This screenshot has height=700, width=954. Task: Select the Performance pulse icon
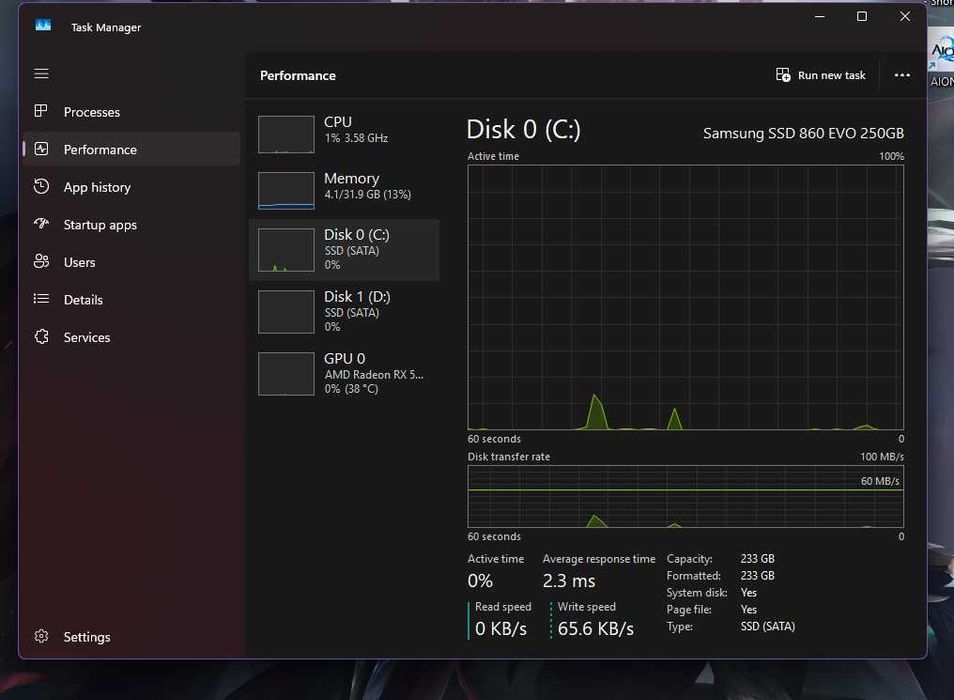(x=41, y=149)
